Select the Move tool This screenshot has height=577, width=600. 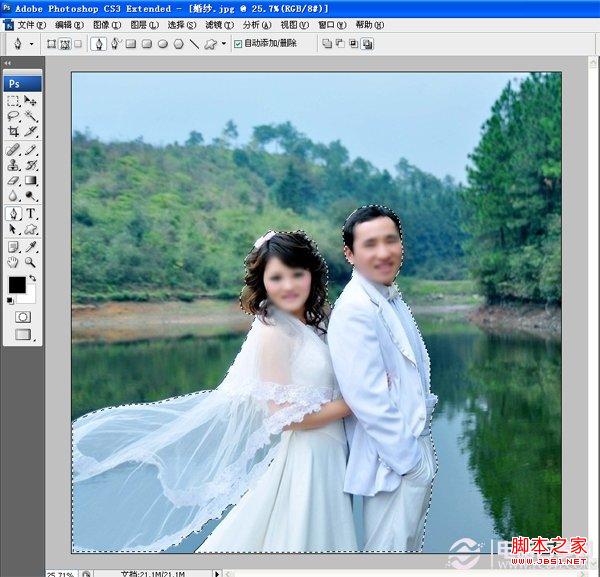[x=31, y=101]
